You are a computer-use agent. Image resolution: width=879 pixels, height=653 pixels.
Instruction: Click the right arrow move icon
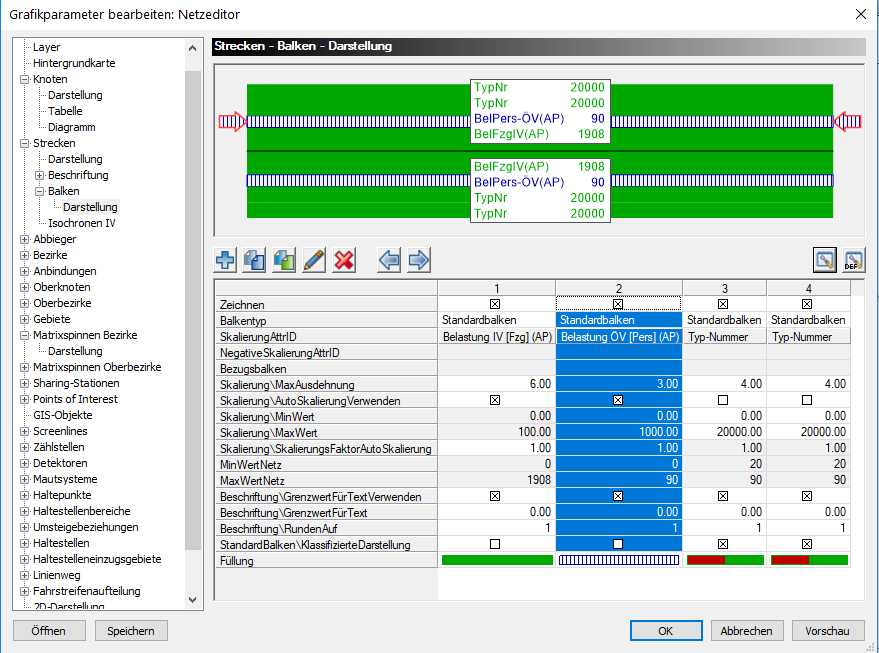click(419, 261)
